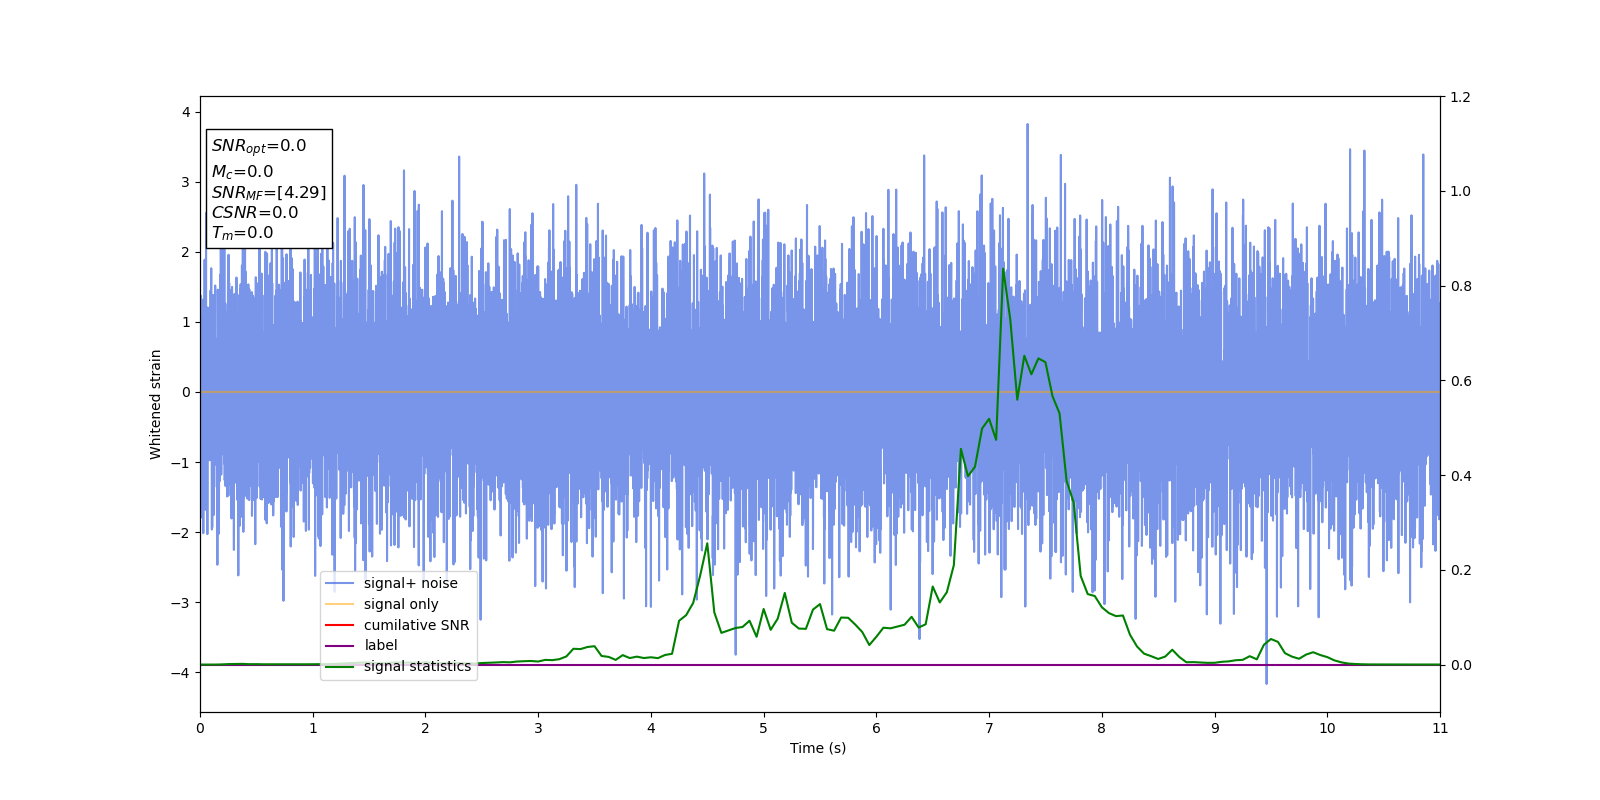Click the x-axis tick label 11
Screen dimensions: 1600x800
1440,728
